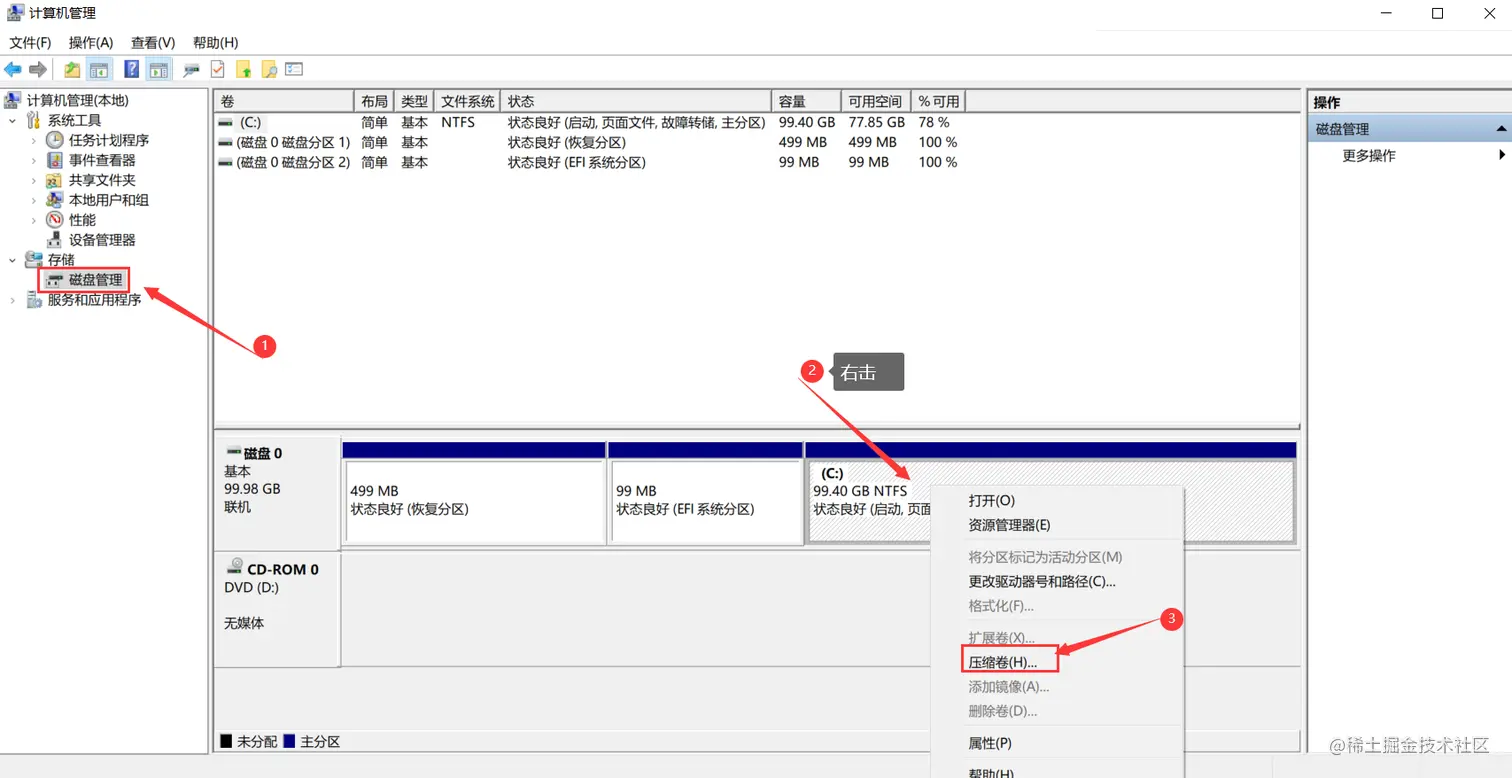Sort by the 文件系统 column header
This screenshot has width=1512, height=778.
click(468, 101)
